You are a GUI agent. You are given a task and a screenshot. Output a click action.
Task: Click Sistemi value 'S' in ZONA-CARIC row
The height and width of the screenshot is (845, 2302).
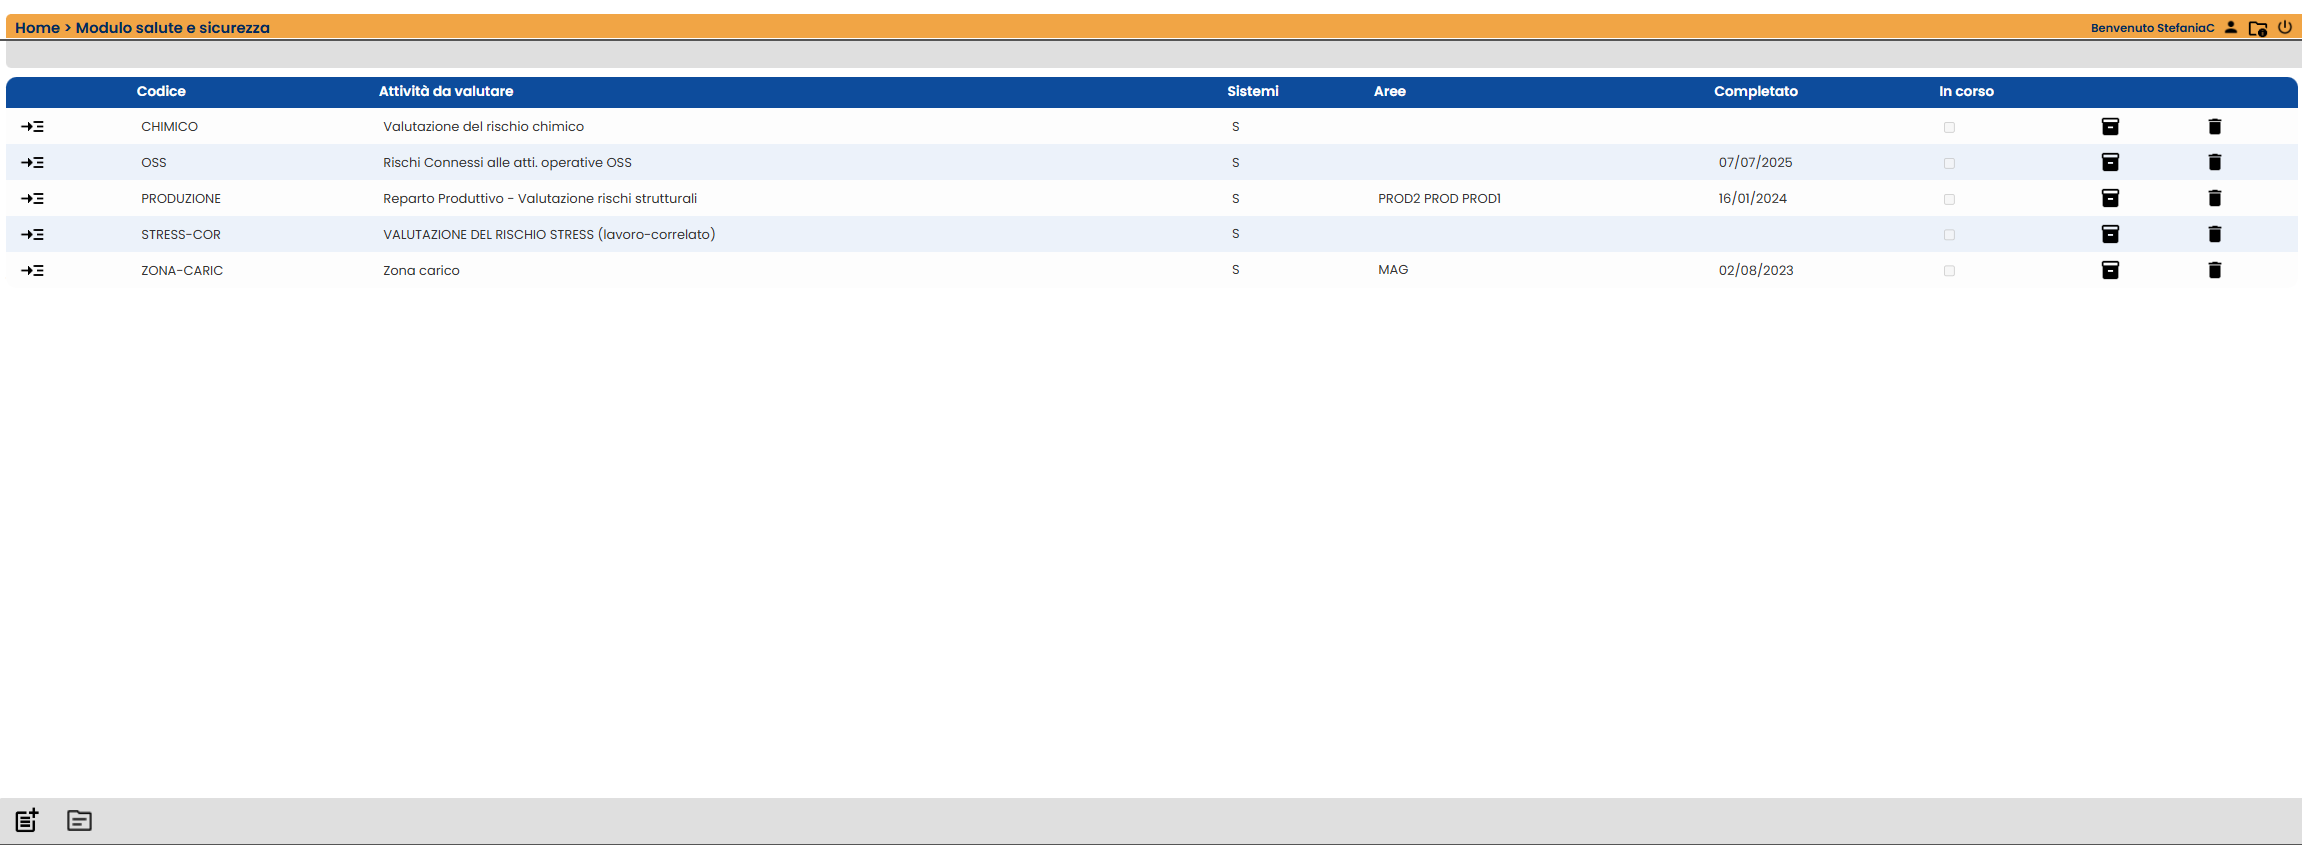click(1236, 270)
